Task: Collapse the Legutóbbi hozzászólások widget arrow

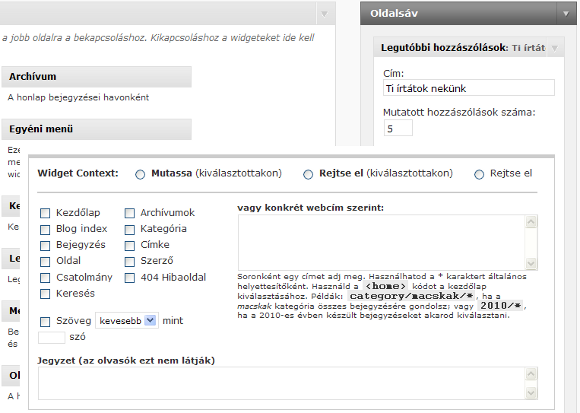Action: pos(554,48)
